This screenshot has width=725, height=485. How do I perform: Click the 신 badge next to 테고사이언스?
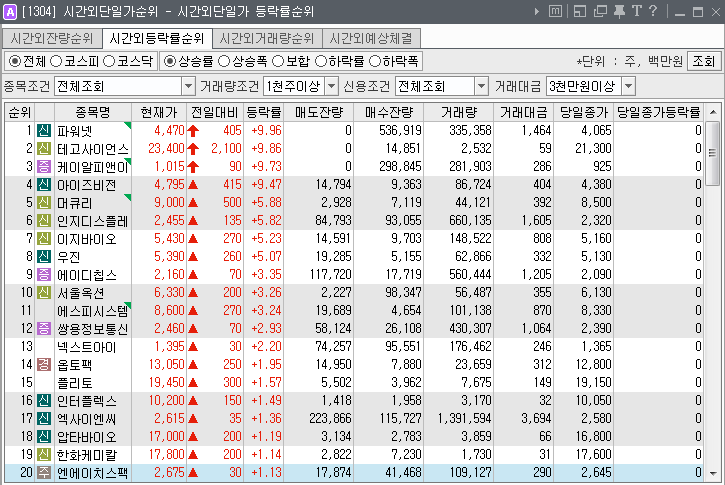[44, 148]
